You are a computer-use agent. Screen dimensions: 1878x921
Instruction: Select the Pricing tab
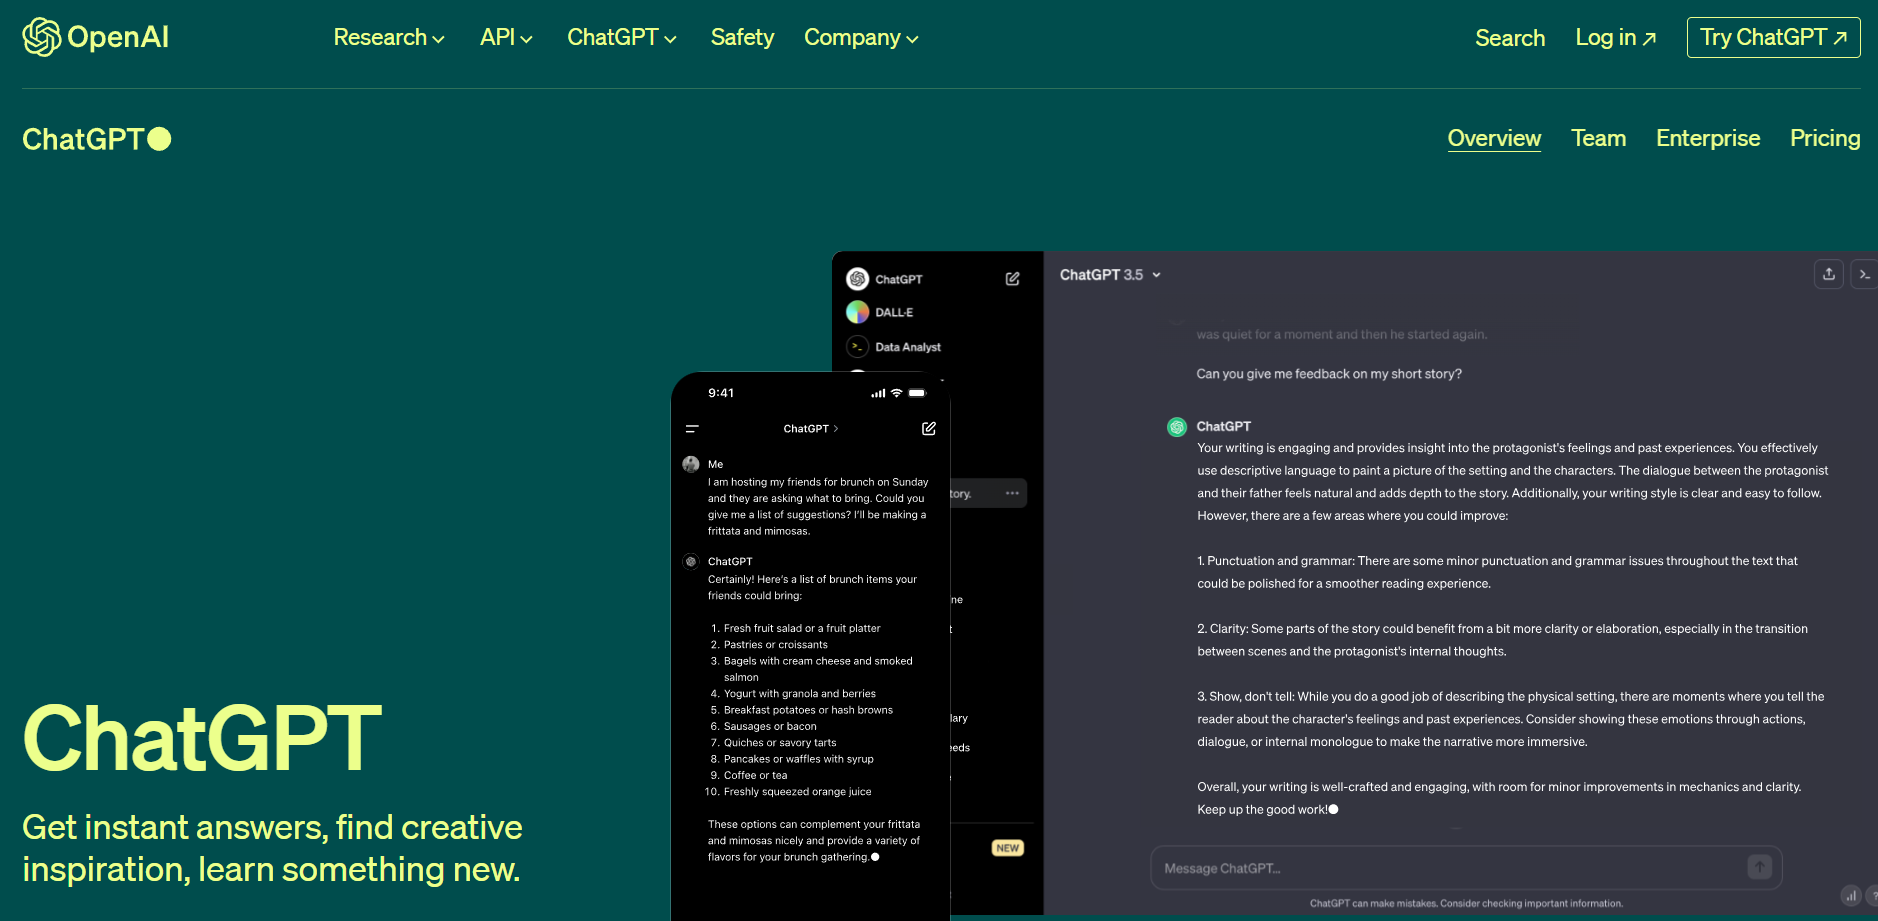point(1825,138)
